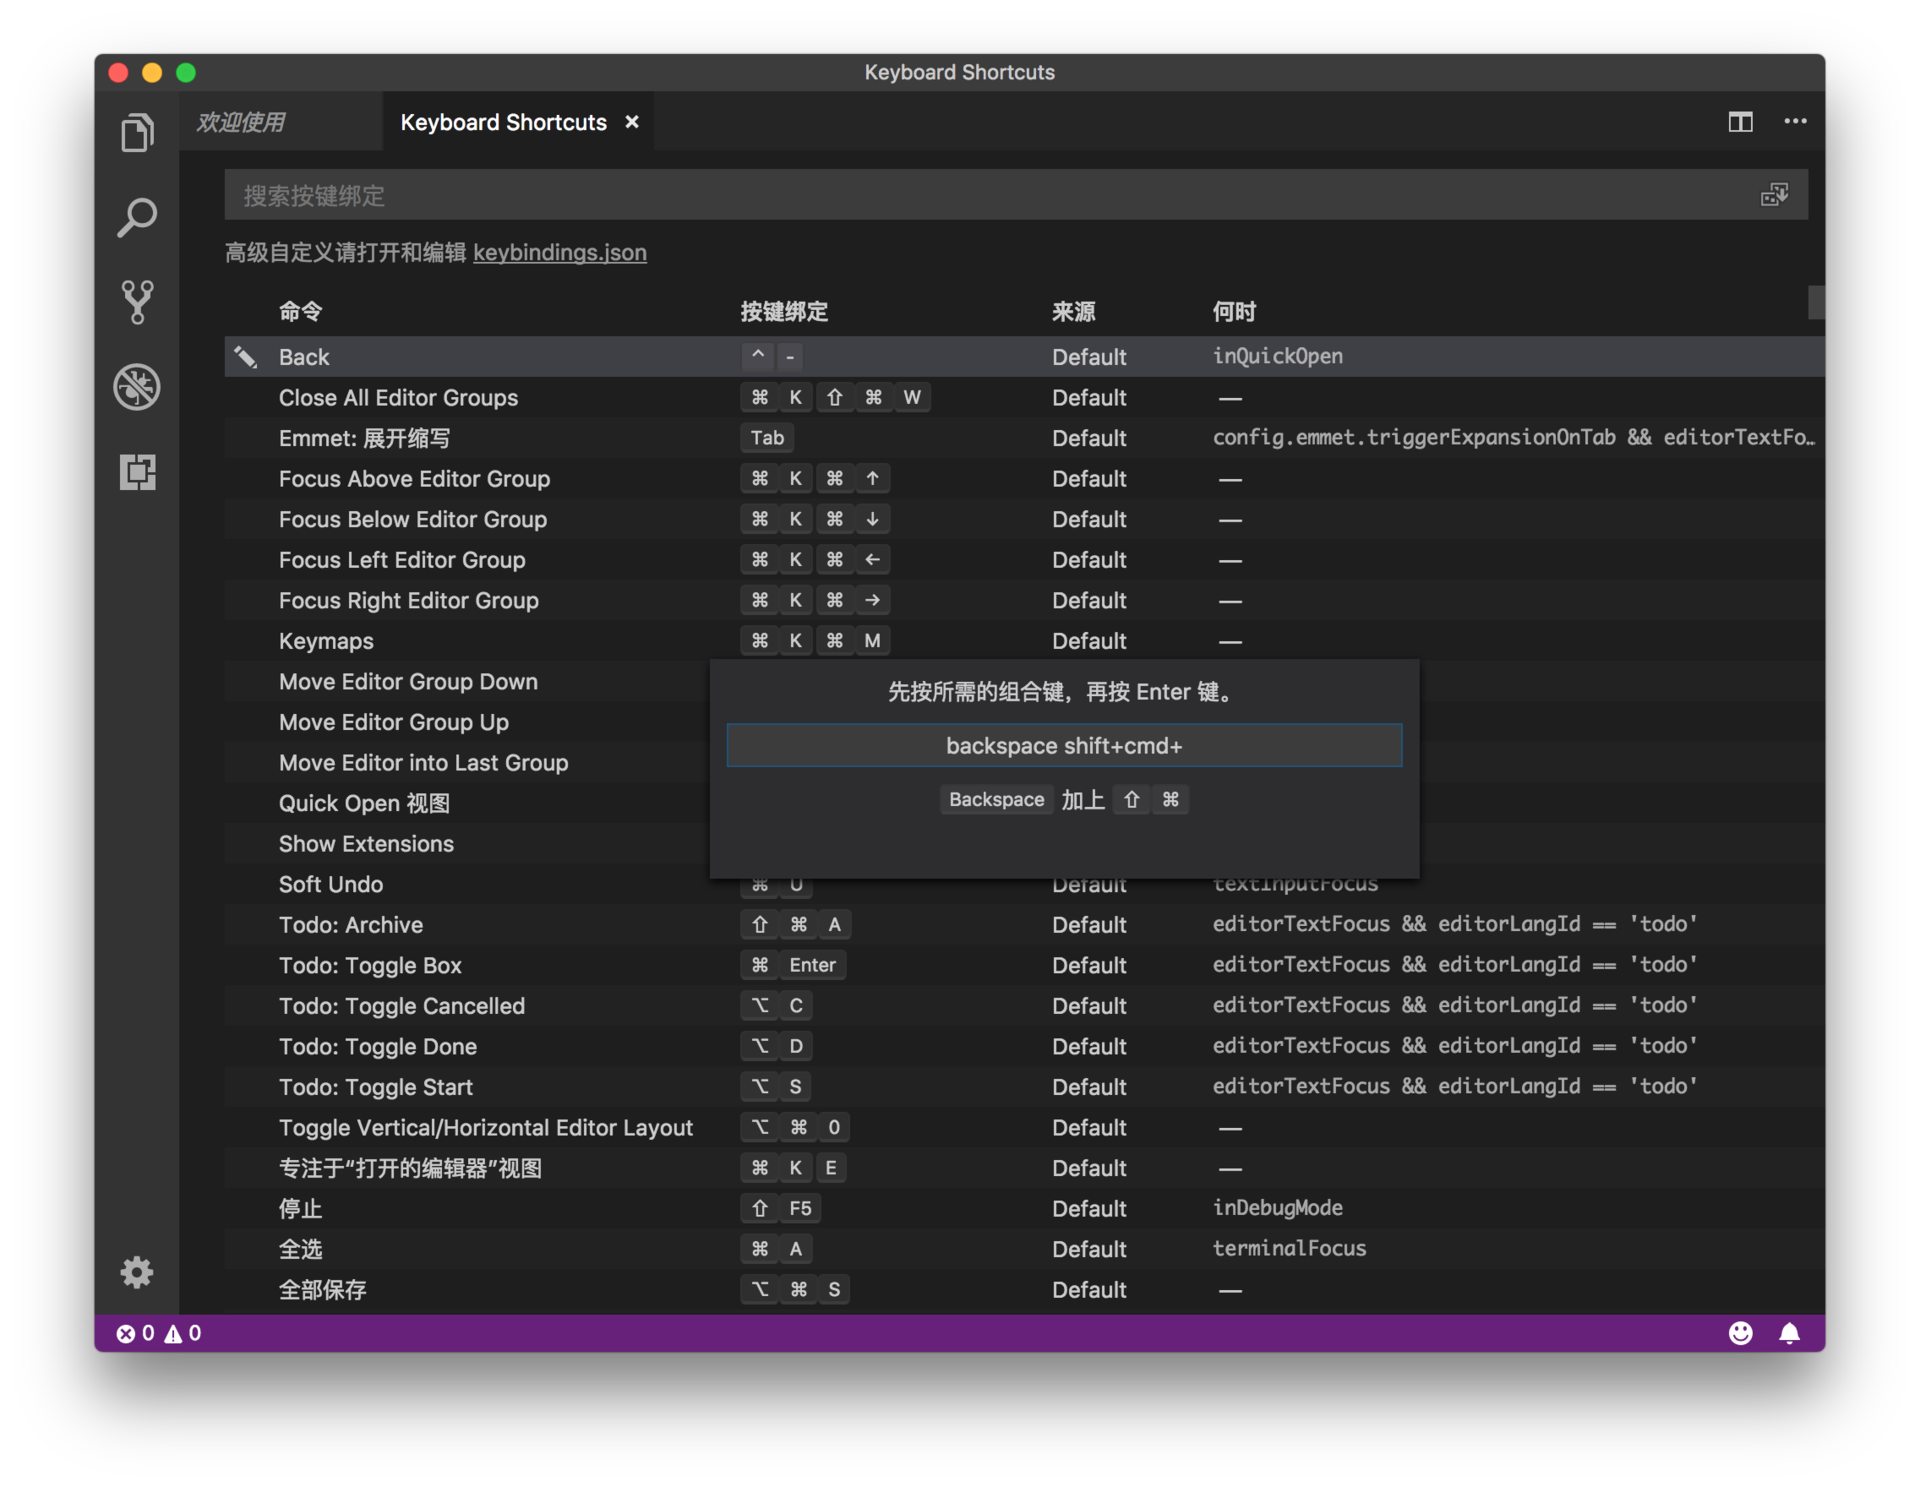This screenshot has width=1920, height=1487.
Task: Click the notification bell in status bar
Action: [1789, 1333]
